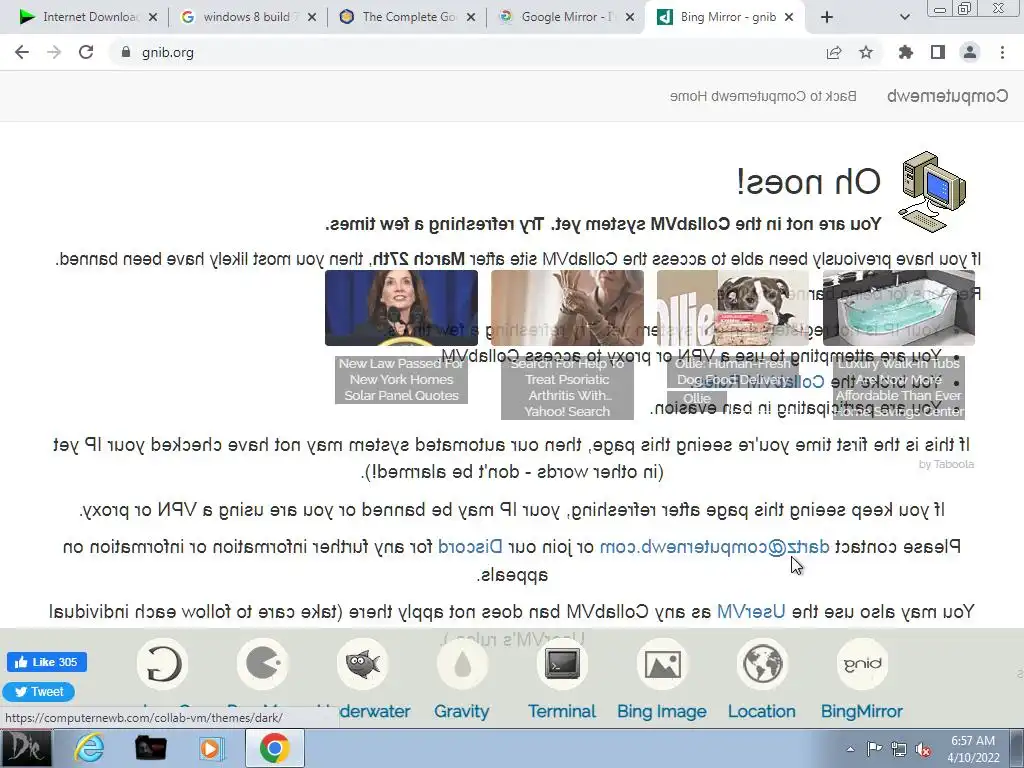Open a new tab with plus button
The image size is (1024, 768).
point(827,18)
